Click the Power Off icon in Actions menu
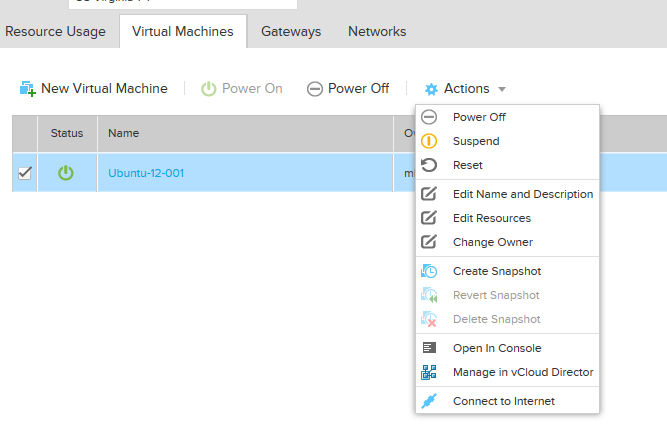The width and height of the screenshot is (667, 429). click(429, 117)
